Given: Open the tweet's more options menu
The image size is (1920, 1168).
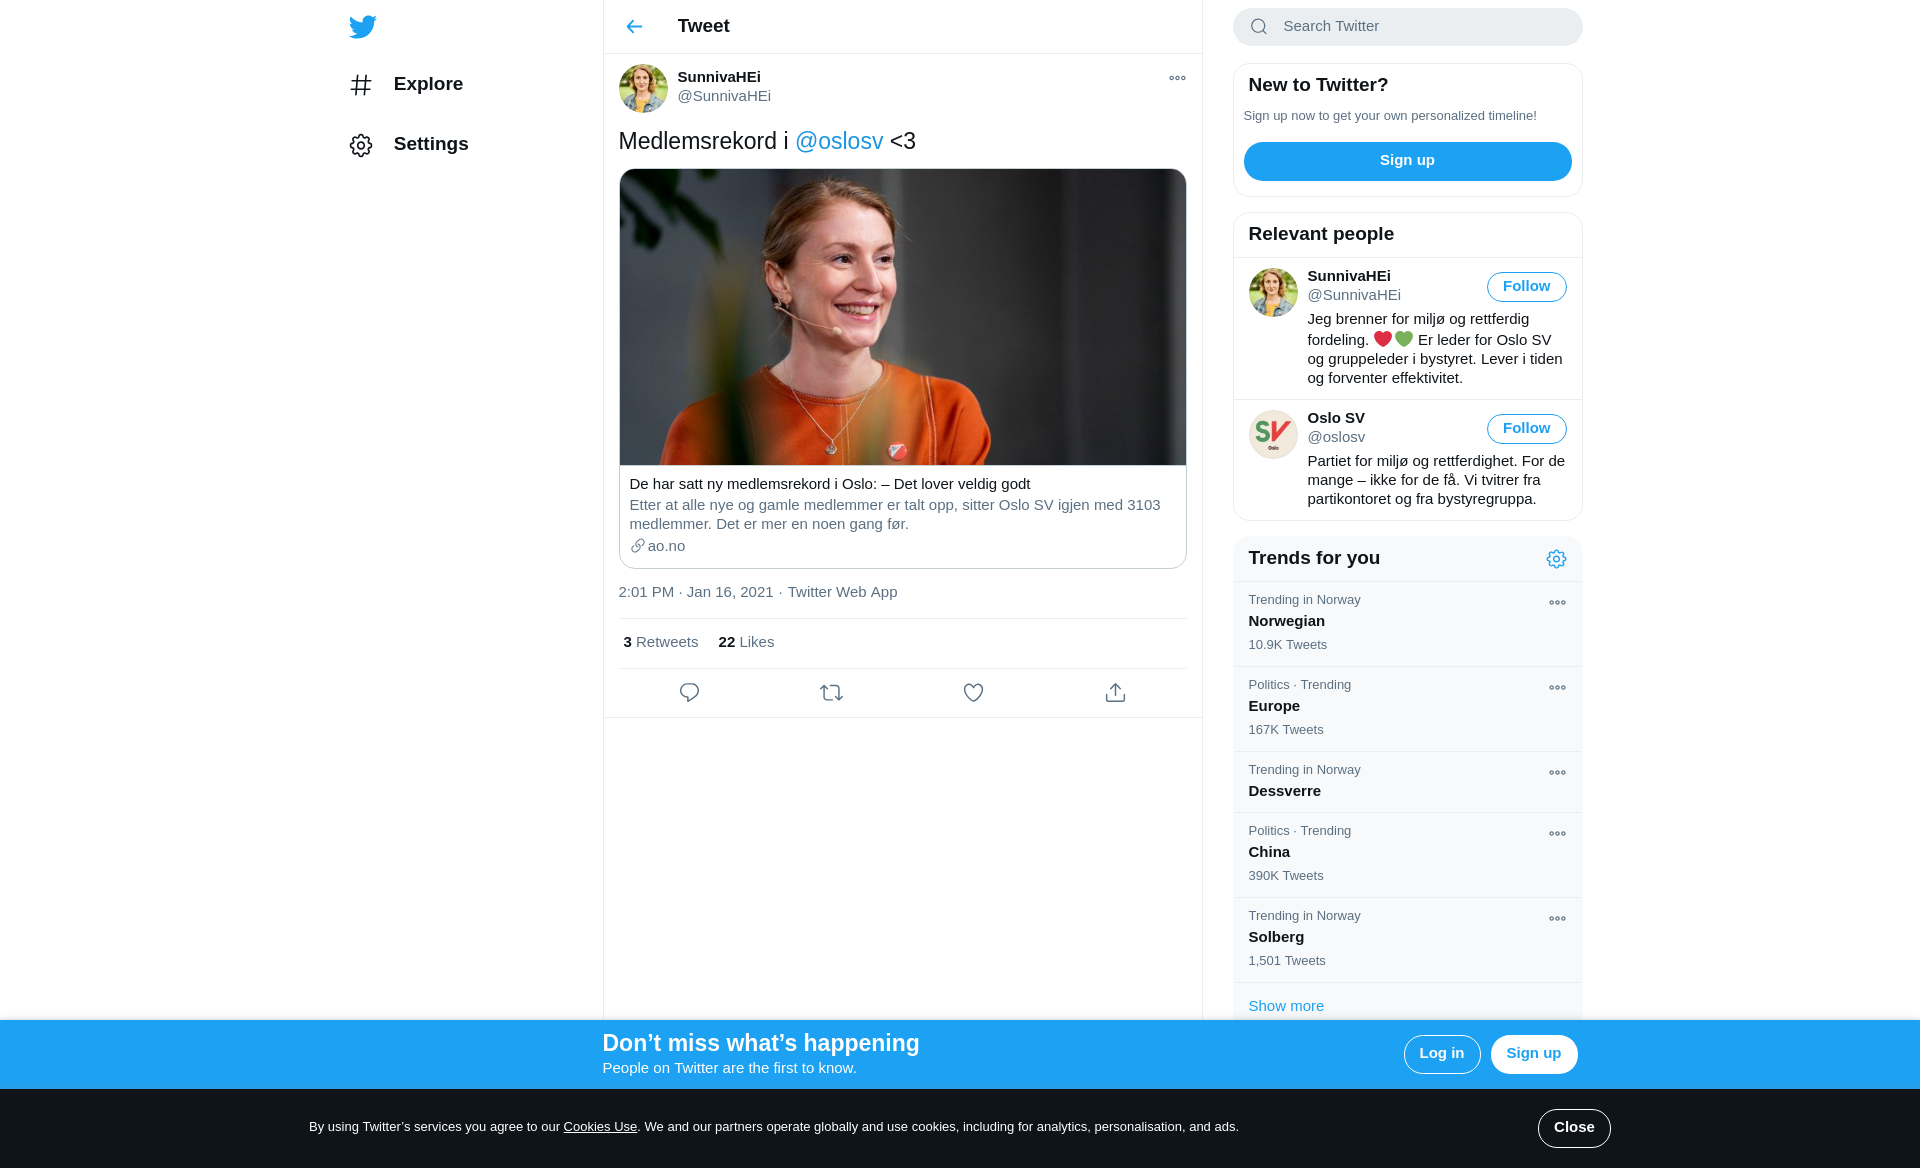Looking at the screenshot, I should pyautogui.click(x=1177, y=78).
